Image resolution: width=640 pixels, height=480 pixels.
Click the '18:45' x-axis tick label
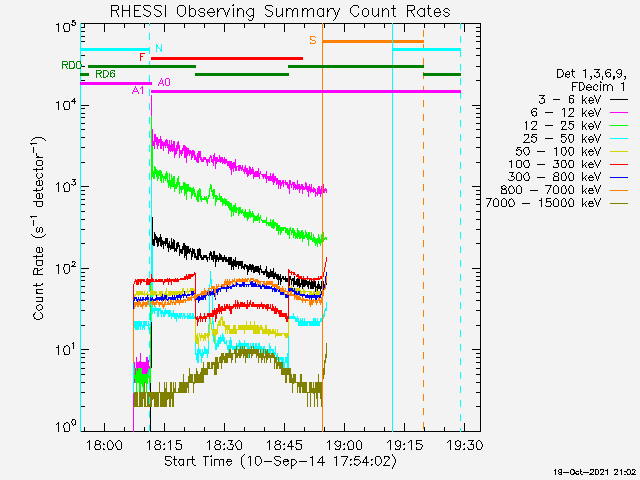click(x=284, y=445)
